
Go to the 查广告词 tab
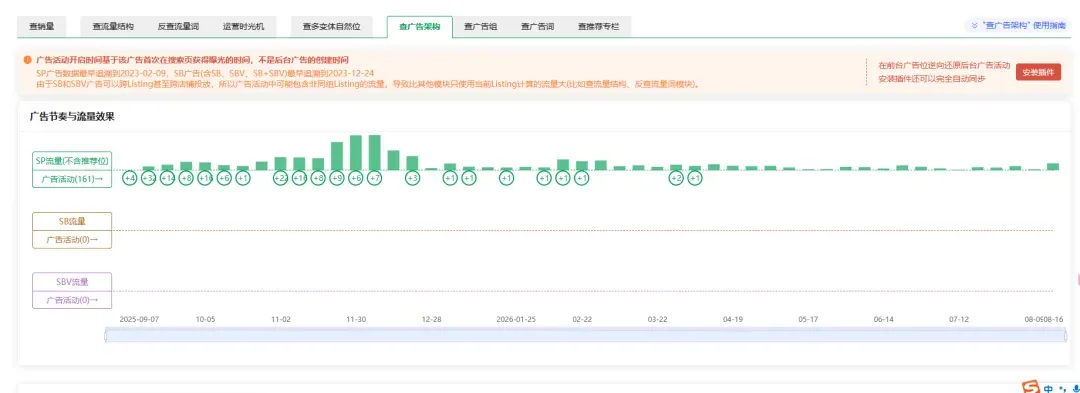(x=537, y=26)
